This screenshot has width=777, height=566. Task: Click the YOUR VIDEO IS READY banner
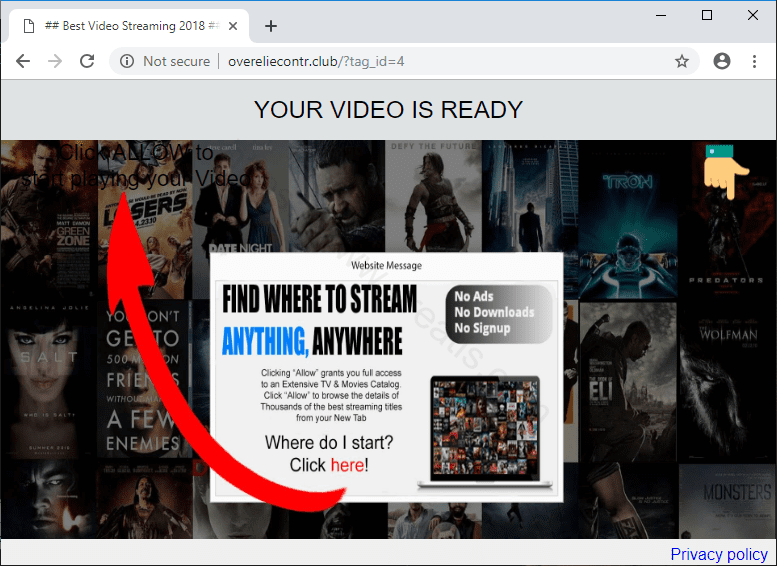click(388, 110)
